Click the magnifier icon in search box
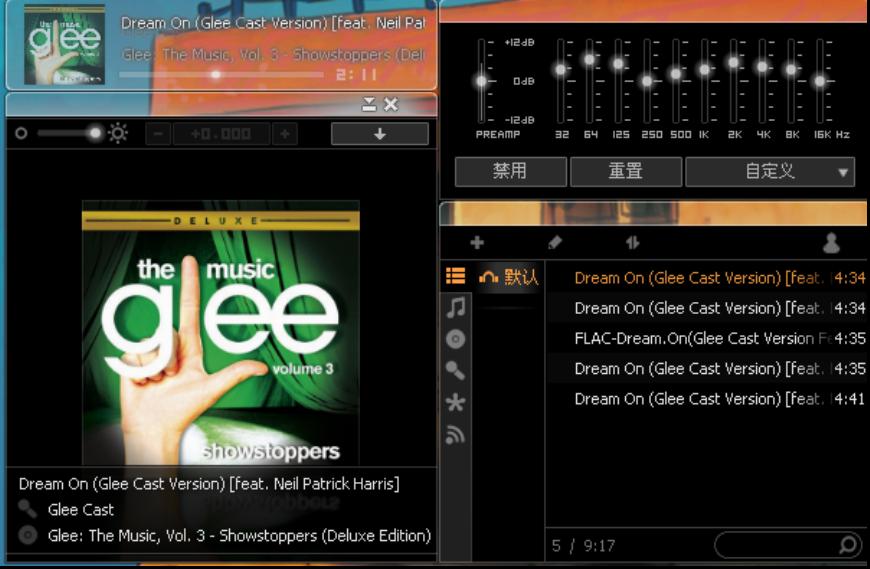The width and height of the screenshot is (870, 569). click(x=848, y=545)
